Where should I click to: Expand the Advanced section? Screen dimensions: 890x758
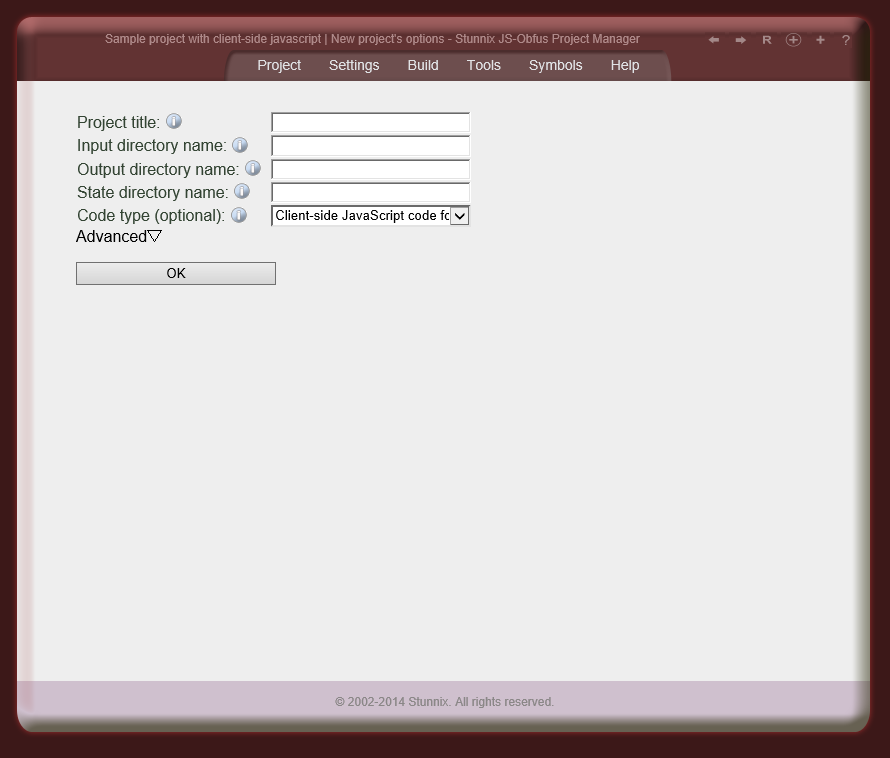tap(119, 237)
